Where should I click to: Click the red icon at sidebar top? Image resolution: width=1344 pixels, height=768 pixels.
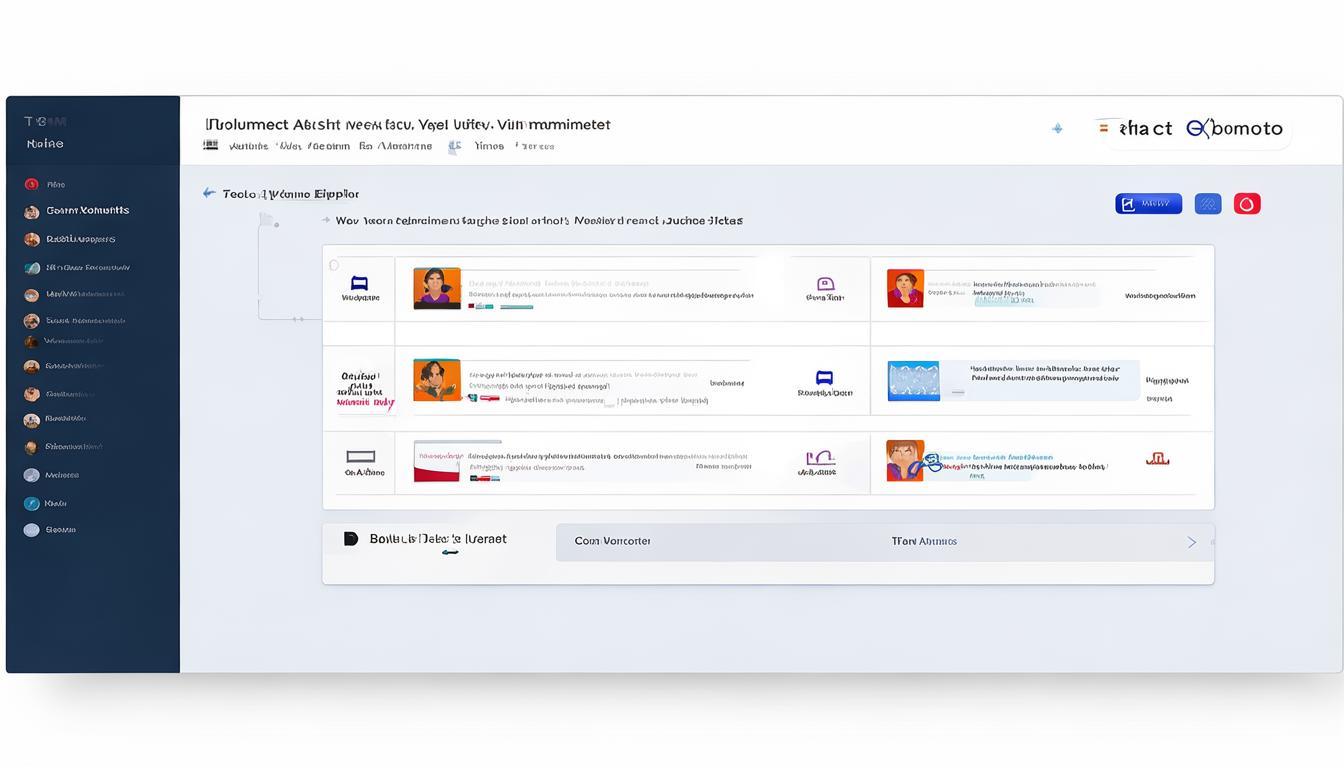click(x=32, y=184)
